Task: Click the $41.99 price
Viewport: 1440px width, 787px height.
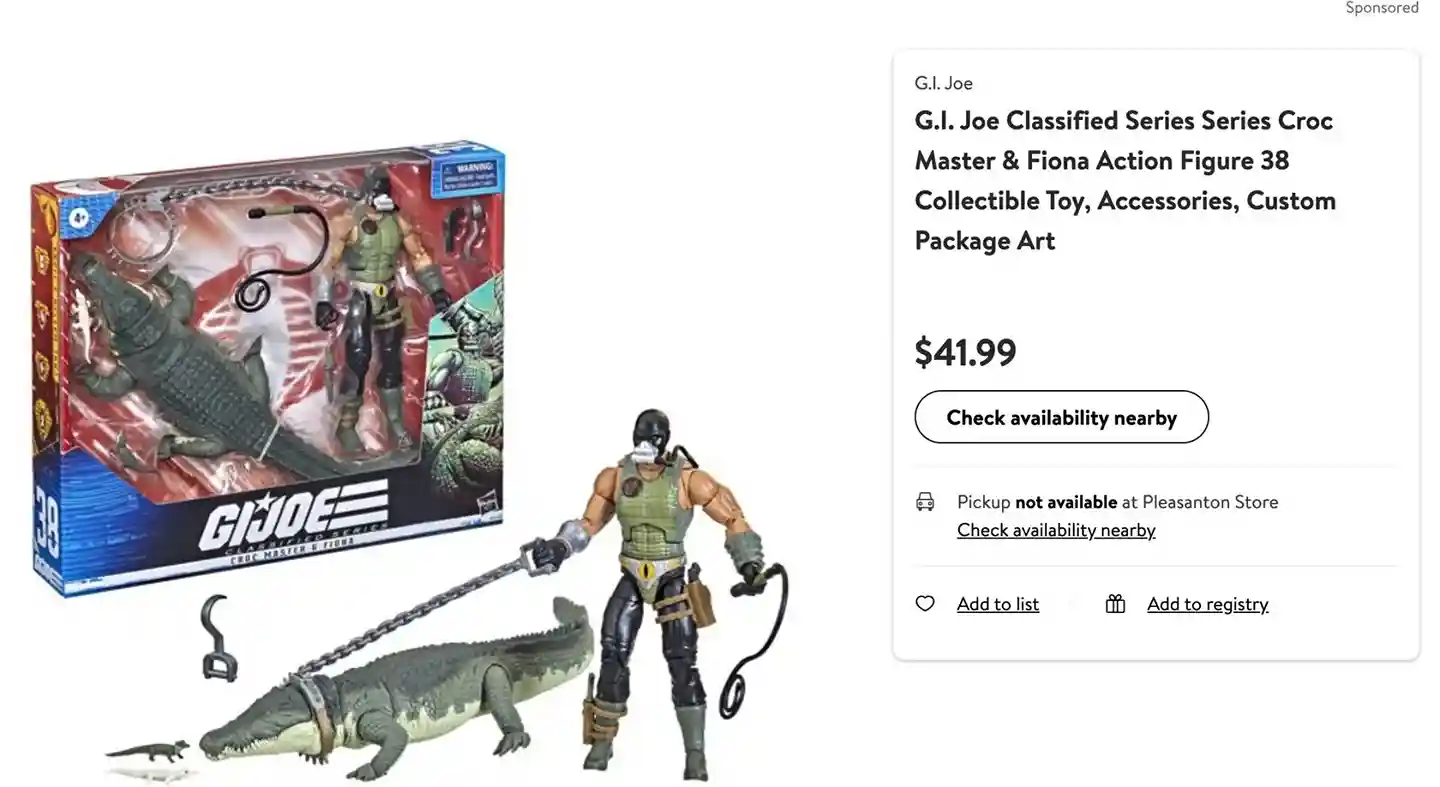Action: click(x=965, y=352)
